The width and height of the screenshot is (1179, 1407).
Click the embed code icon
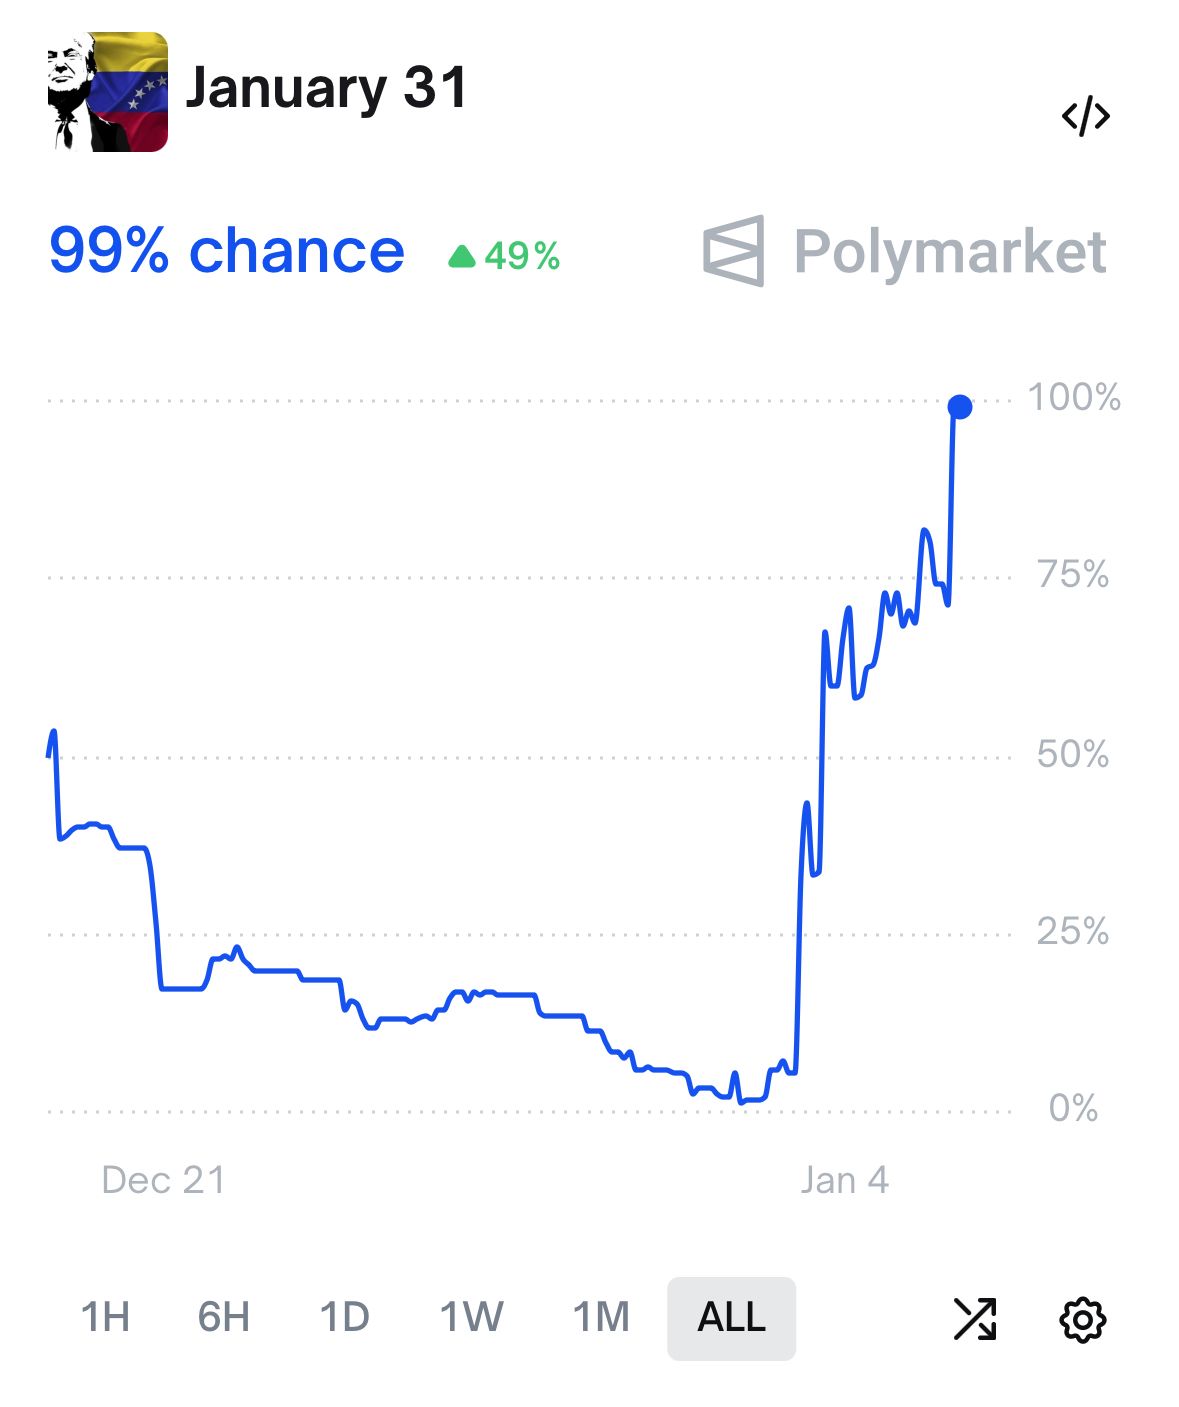[x=1085, y=116]
